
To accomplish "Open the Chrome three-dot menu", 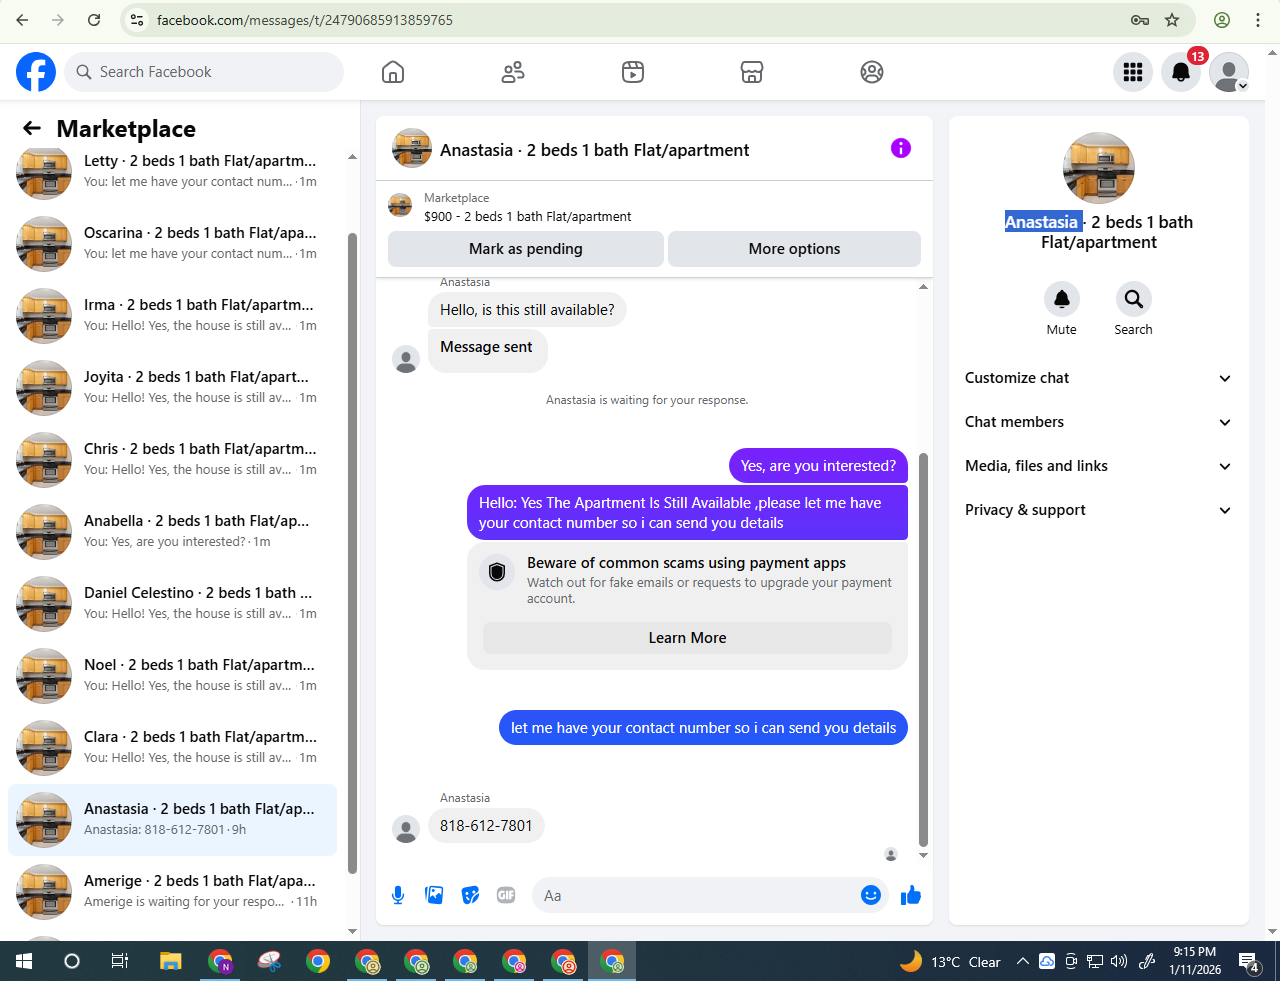I will 1257,20.
